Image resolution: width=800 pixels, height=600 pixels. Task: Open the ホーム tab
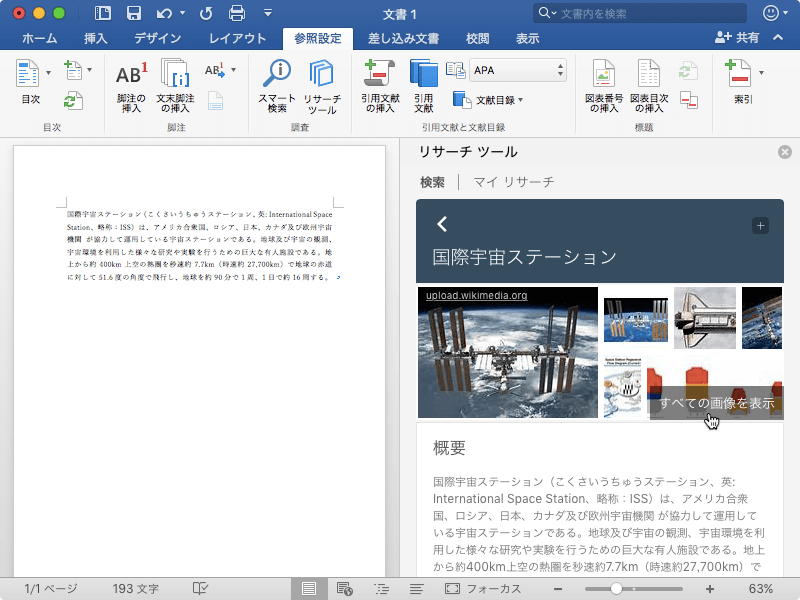coord(39,38)
